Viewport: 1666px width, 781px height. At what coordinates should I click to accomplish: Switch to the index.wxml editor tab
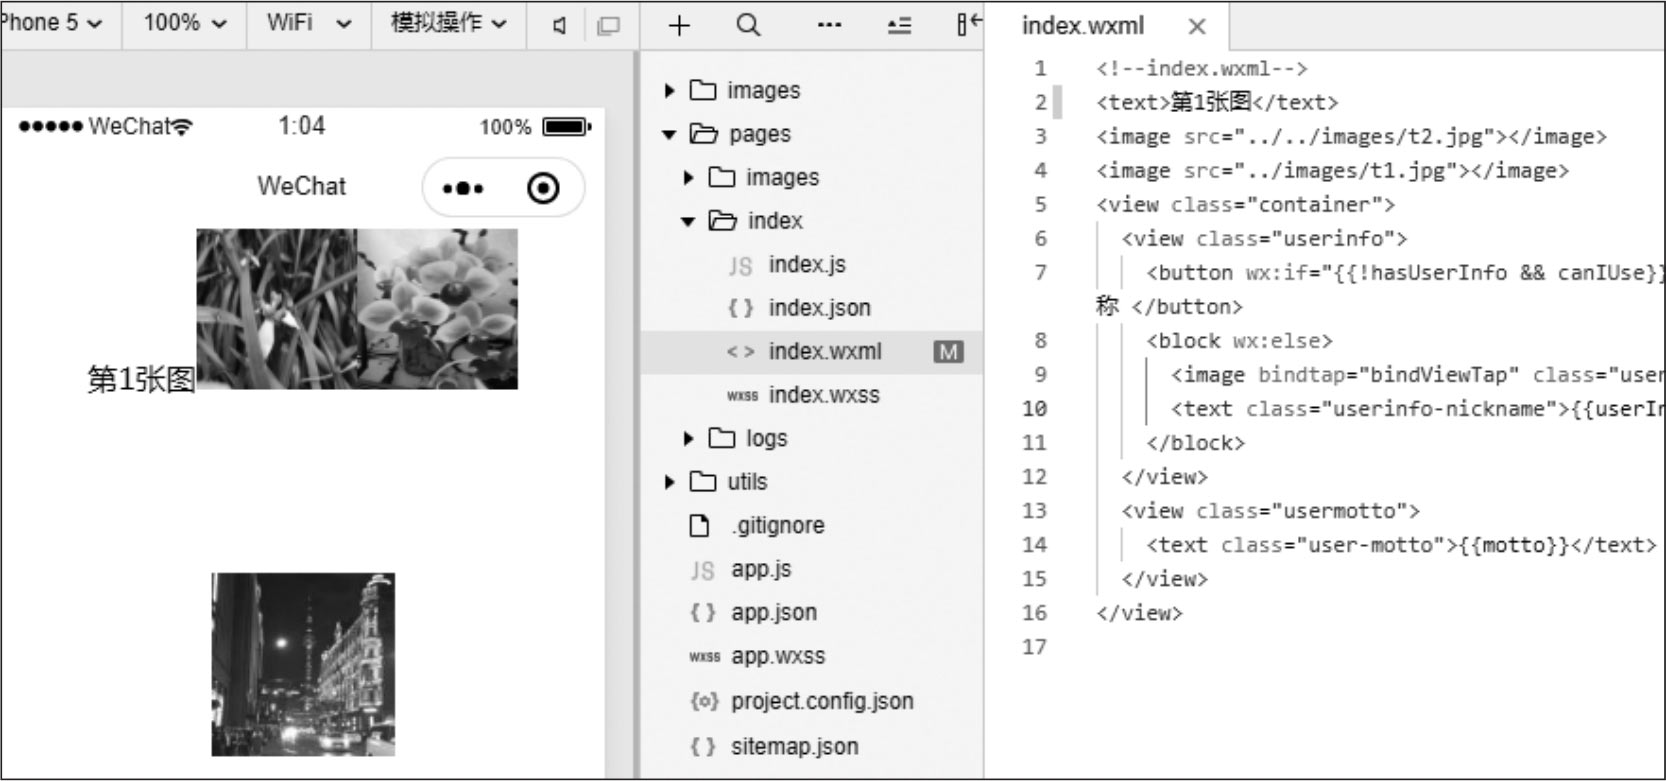point(1082,26)
